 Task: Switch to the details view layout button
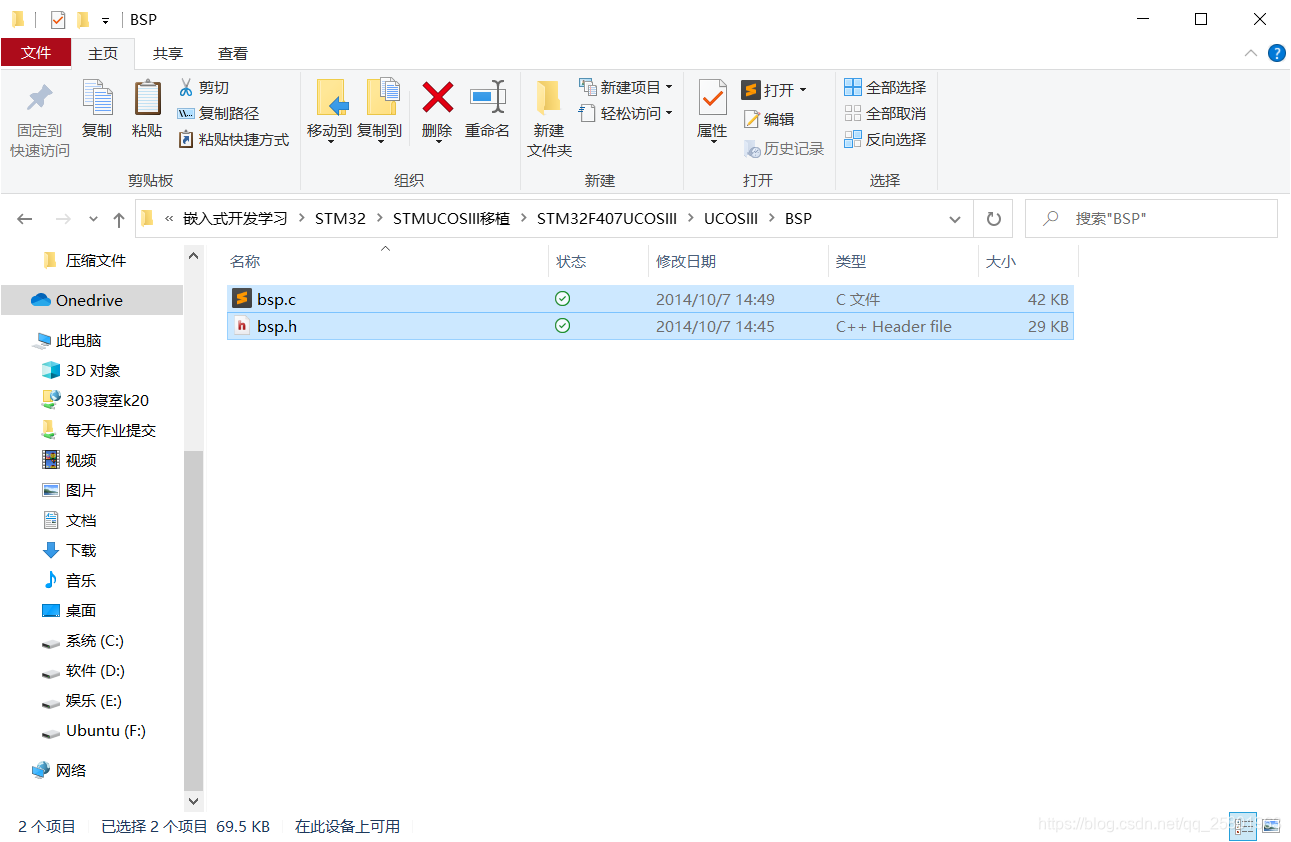pos(1243,826)
